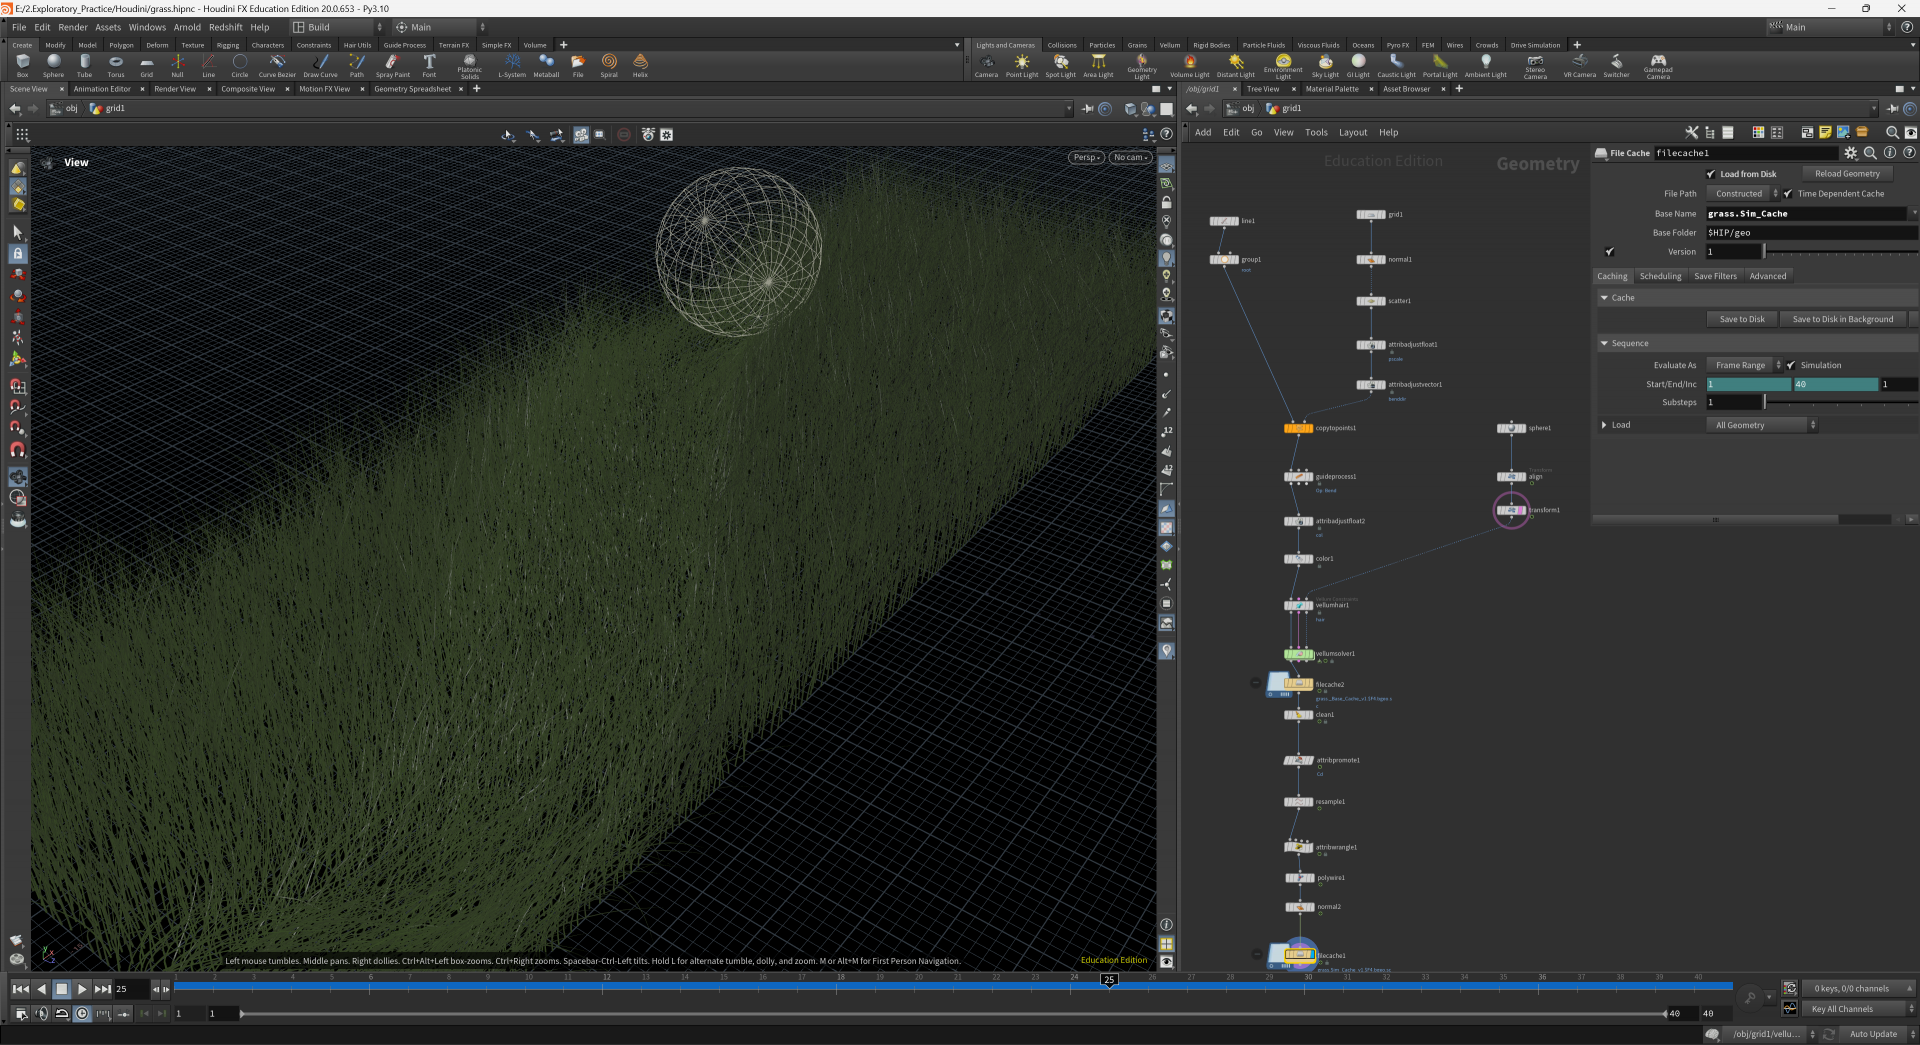Screen dimensions: 1920x1045
Task: Toggle the Load from Disk checkbox
Action: coord(1711,174)
